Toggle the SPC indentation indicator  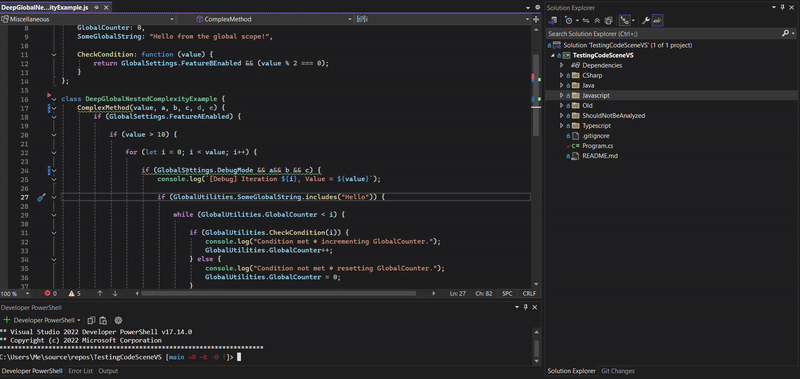pyautogui.click(x=507, y=294)
